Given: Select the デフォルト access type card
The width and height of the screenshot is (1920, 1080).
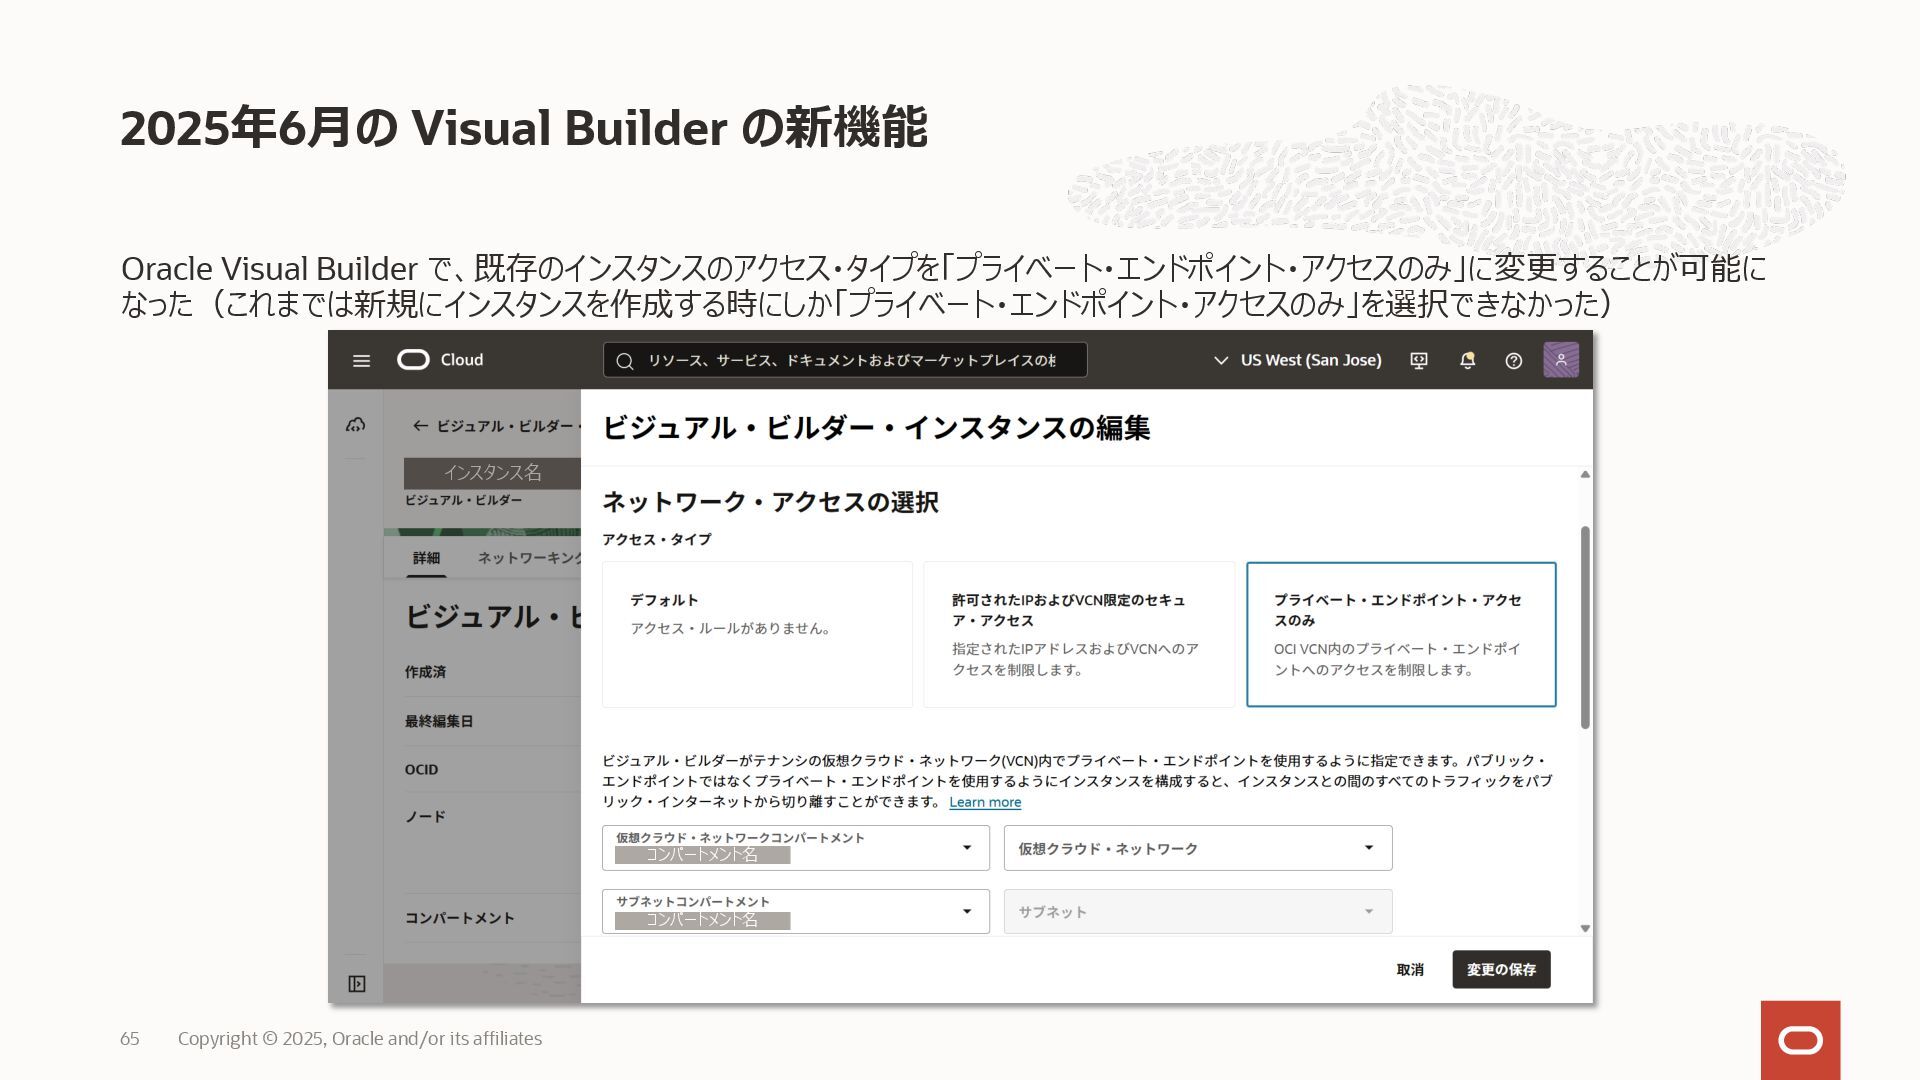Looking at the screenshot, I should 757,635.
